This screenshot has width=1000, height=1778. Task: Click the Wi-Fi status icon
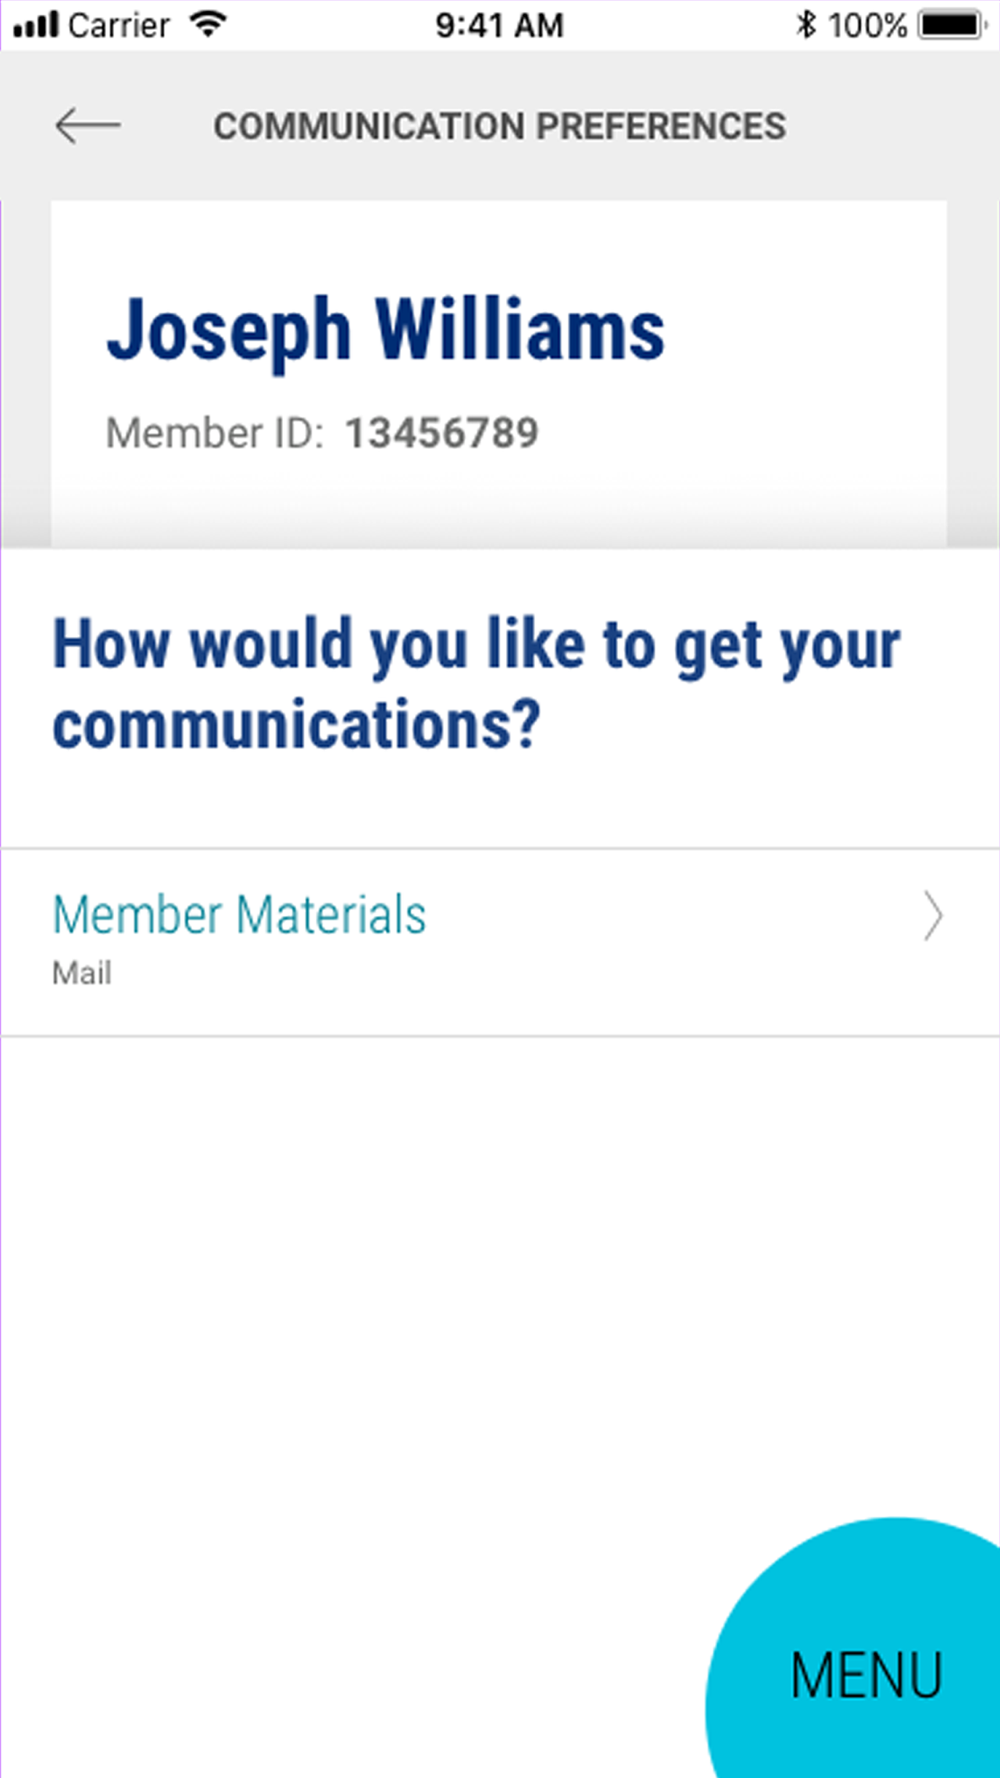(x=208, y=25)
